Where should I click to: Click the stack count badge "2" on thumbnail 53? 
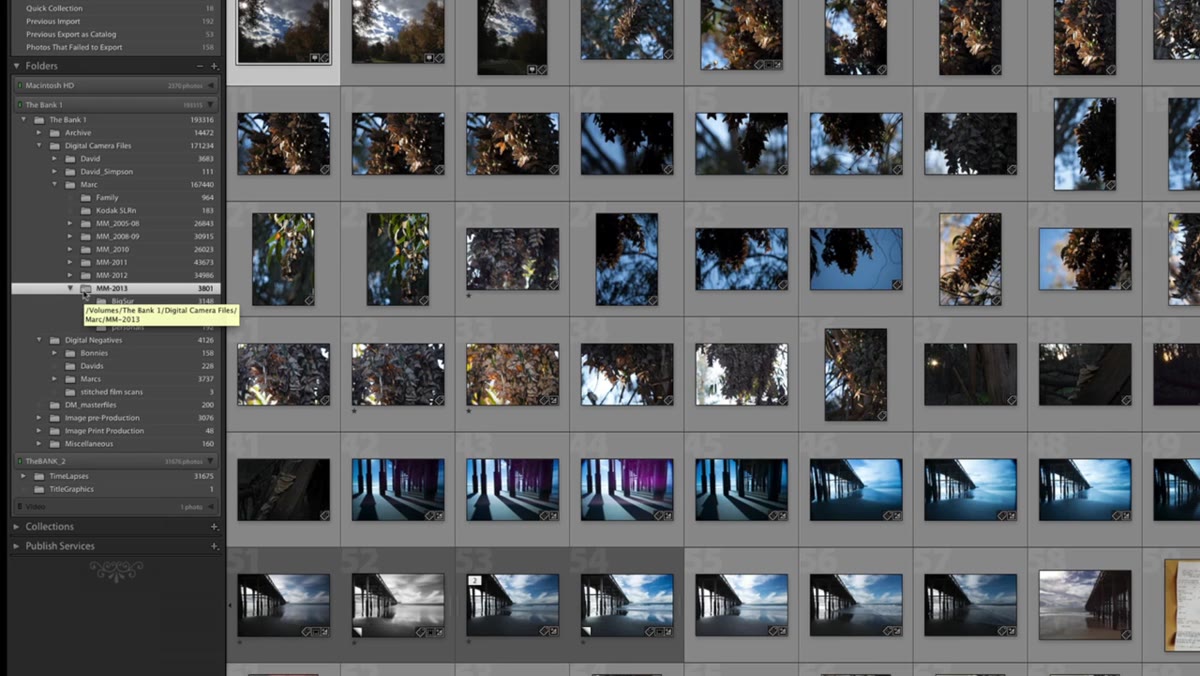[x=476, y=580]
